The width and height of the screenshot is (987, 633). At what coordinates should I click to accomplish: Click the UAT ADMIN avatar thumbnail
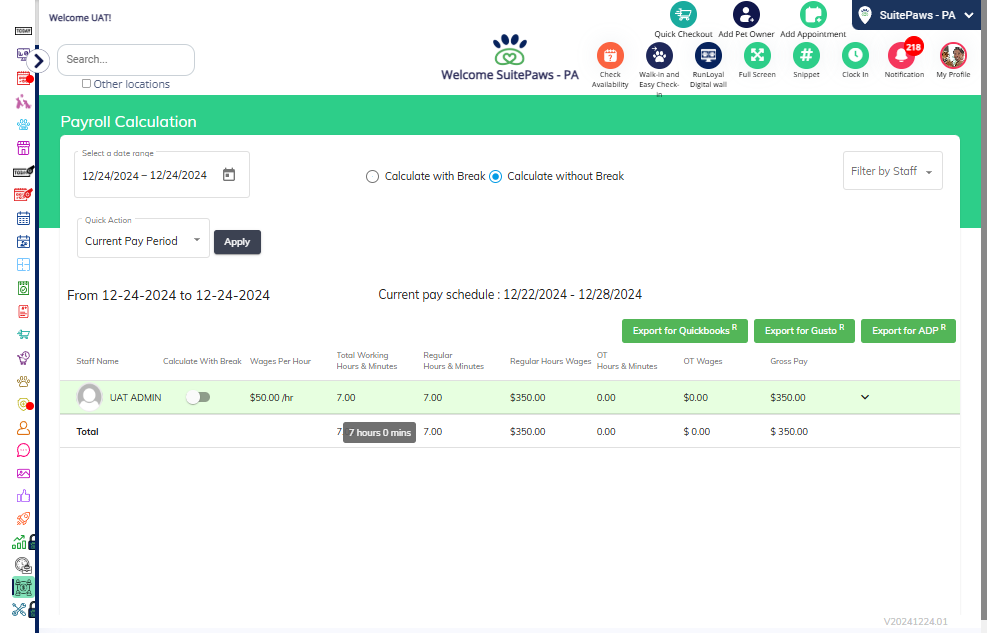point(89,397)
